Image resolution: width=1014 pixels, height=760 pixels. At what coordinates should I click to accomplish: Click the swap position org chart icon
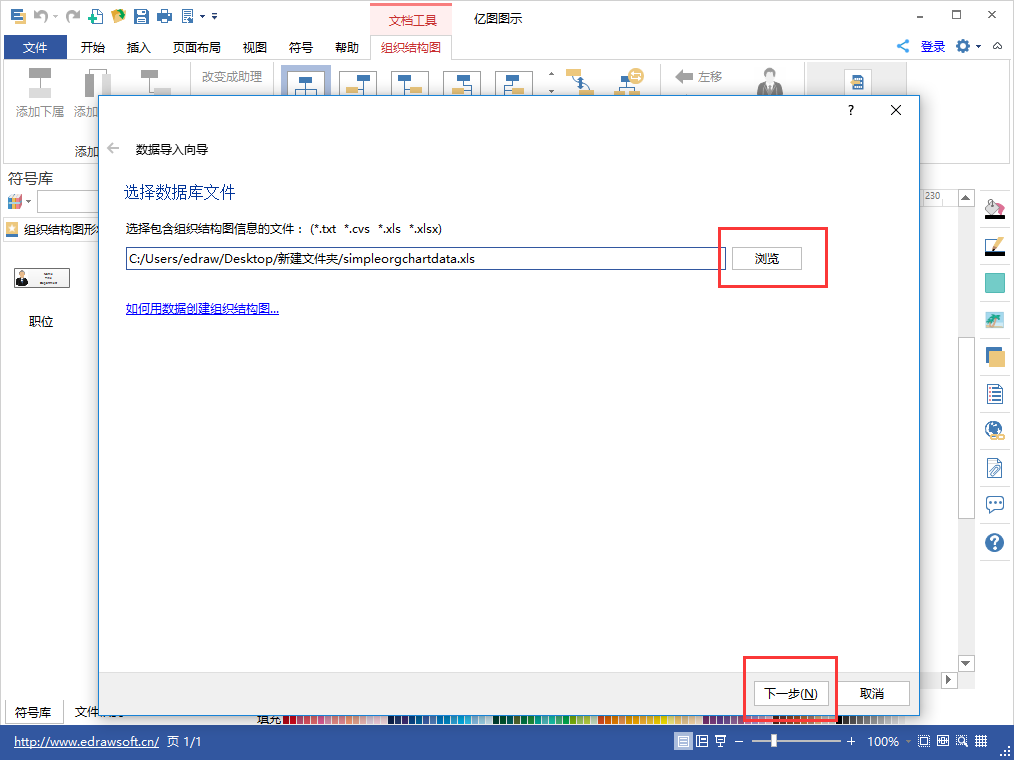[628, 81]
